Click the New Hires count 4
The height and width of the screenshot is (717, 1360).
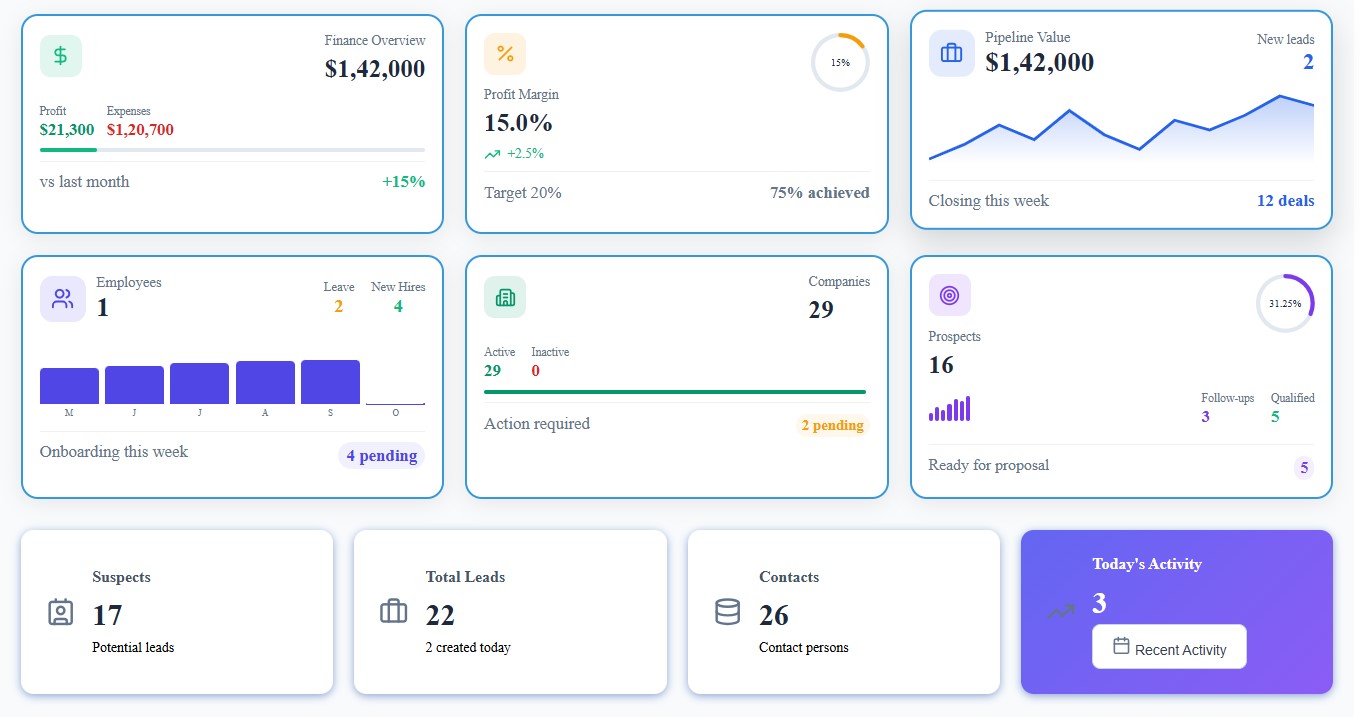click(x=398, y=306)
